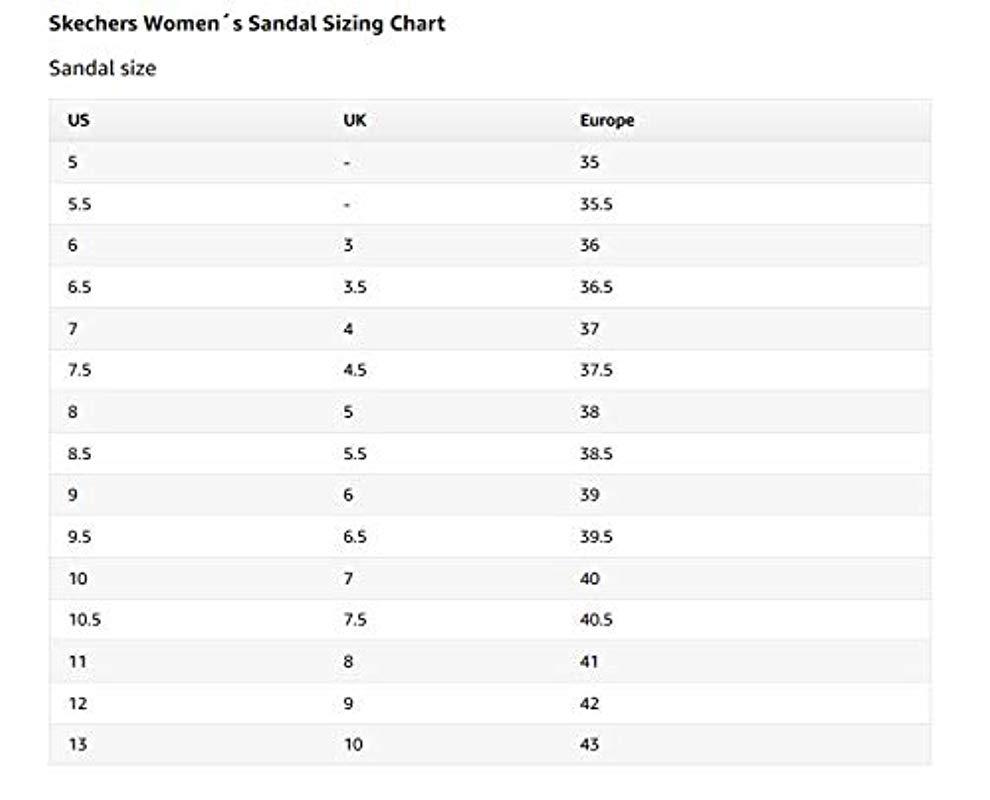Screen dimensions: 990x800
Task: Select Europe size 38 cell
Action: click(589, 412)
